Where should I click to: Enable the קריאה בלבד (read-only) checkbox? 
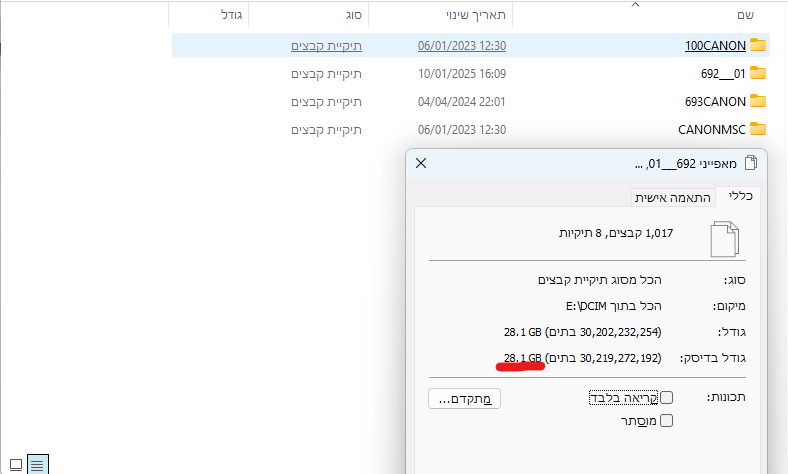coord(667,398)
